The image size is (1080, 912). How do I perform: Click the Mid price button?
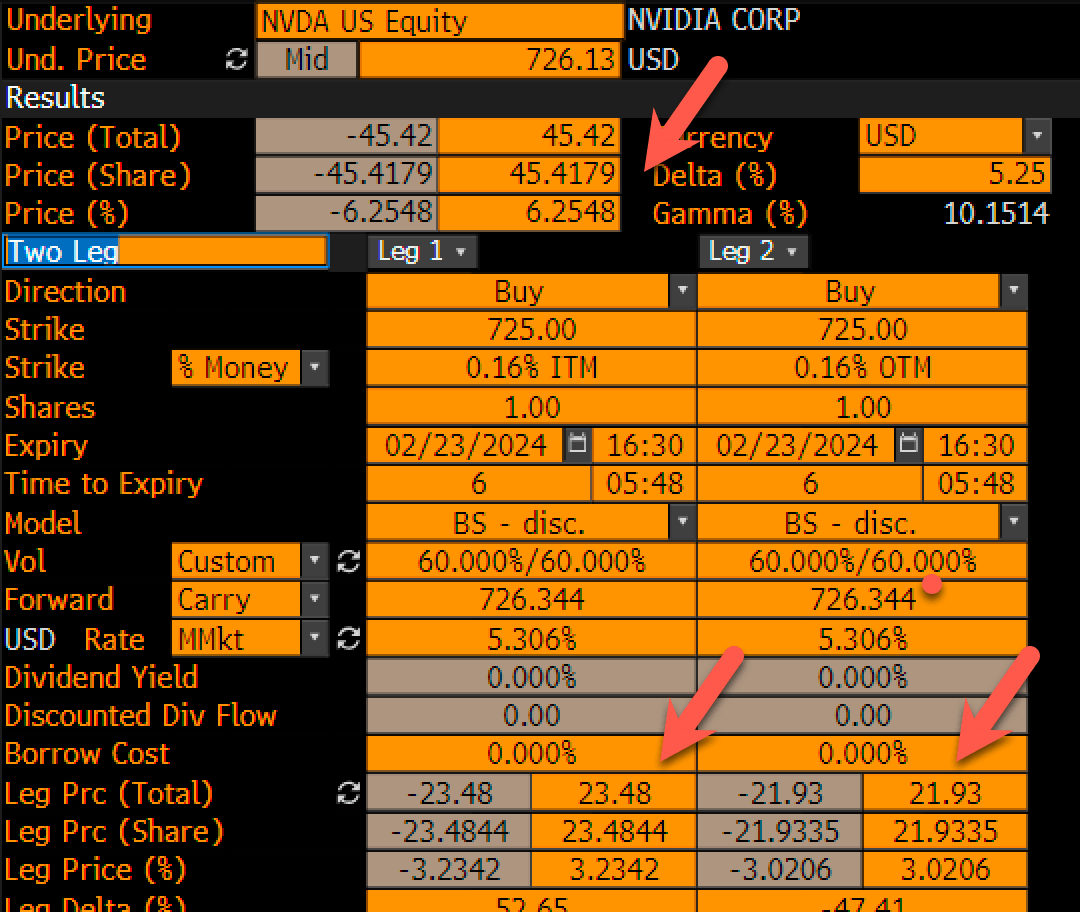click(306, 60)
